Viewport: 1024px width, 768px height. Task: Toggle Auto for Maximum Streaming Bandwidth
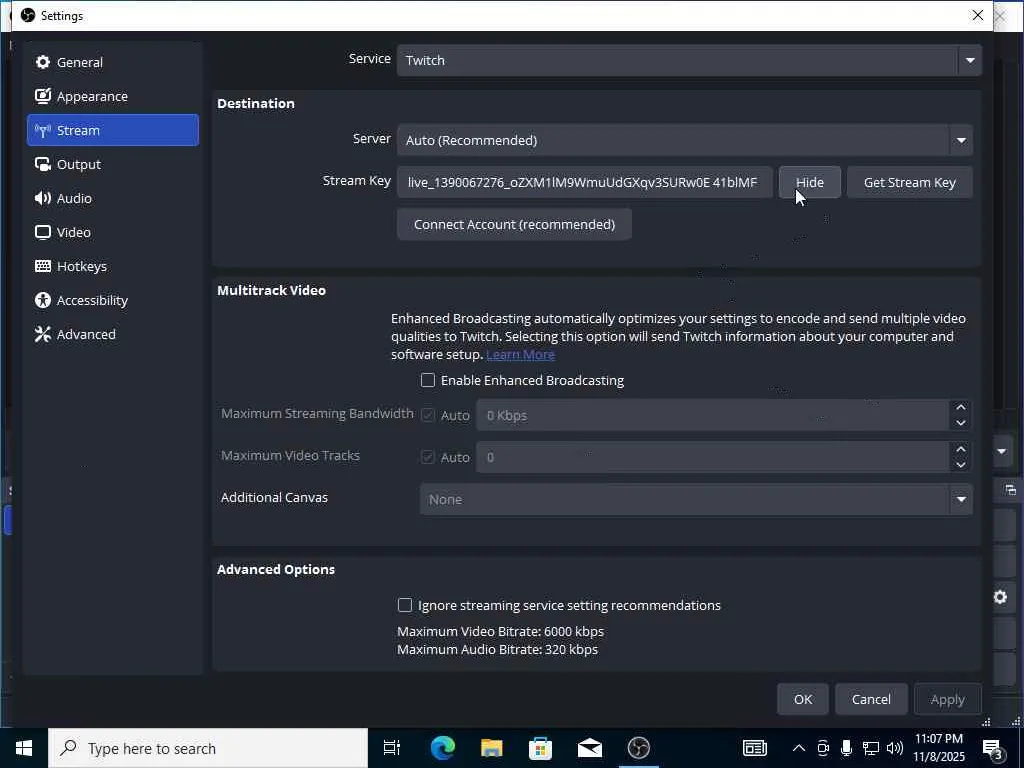pyautogui.click(x=428, y=415)
